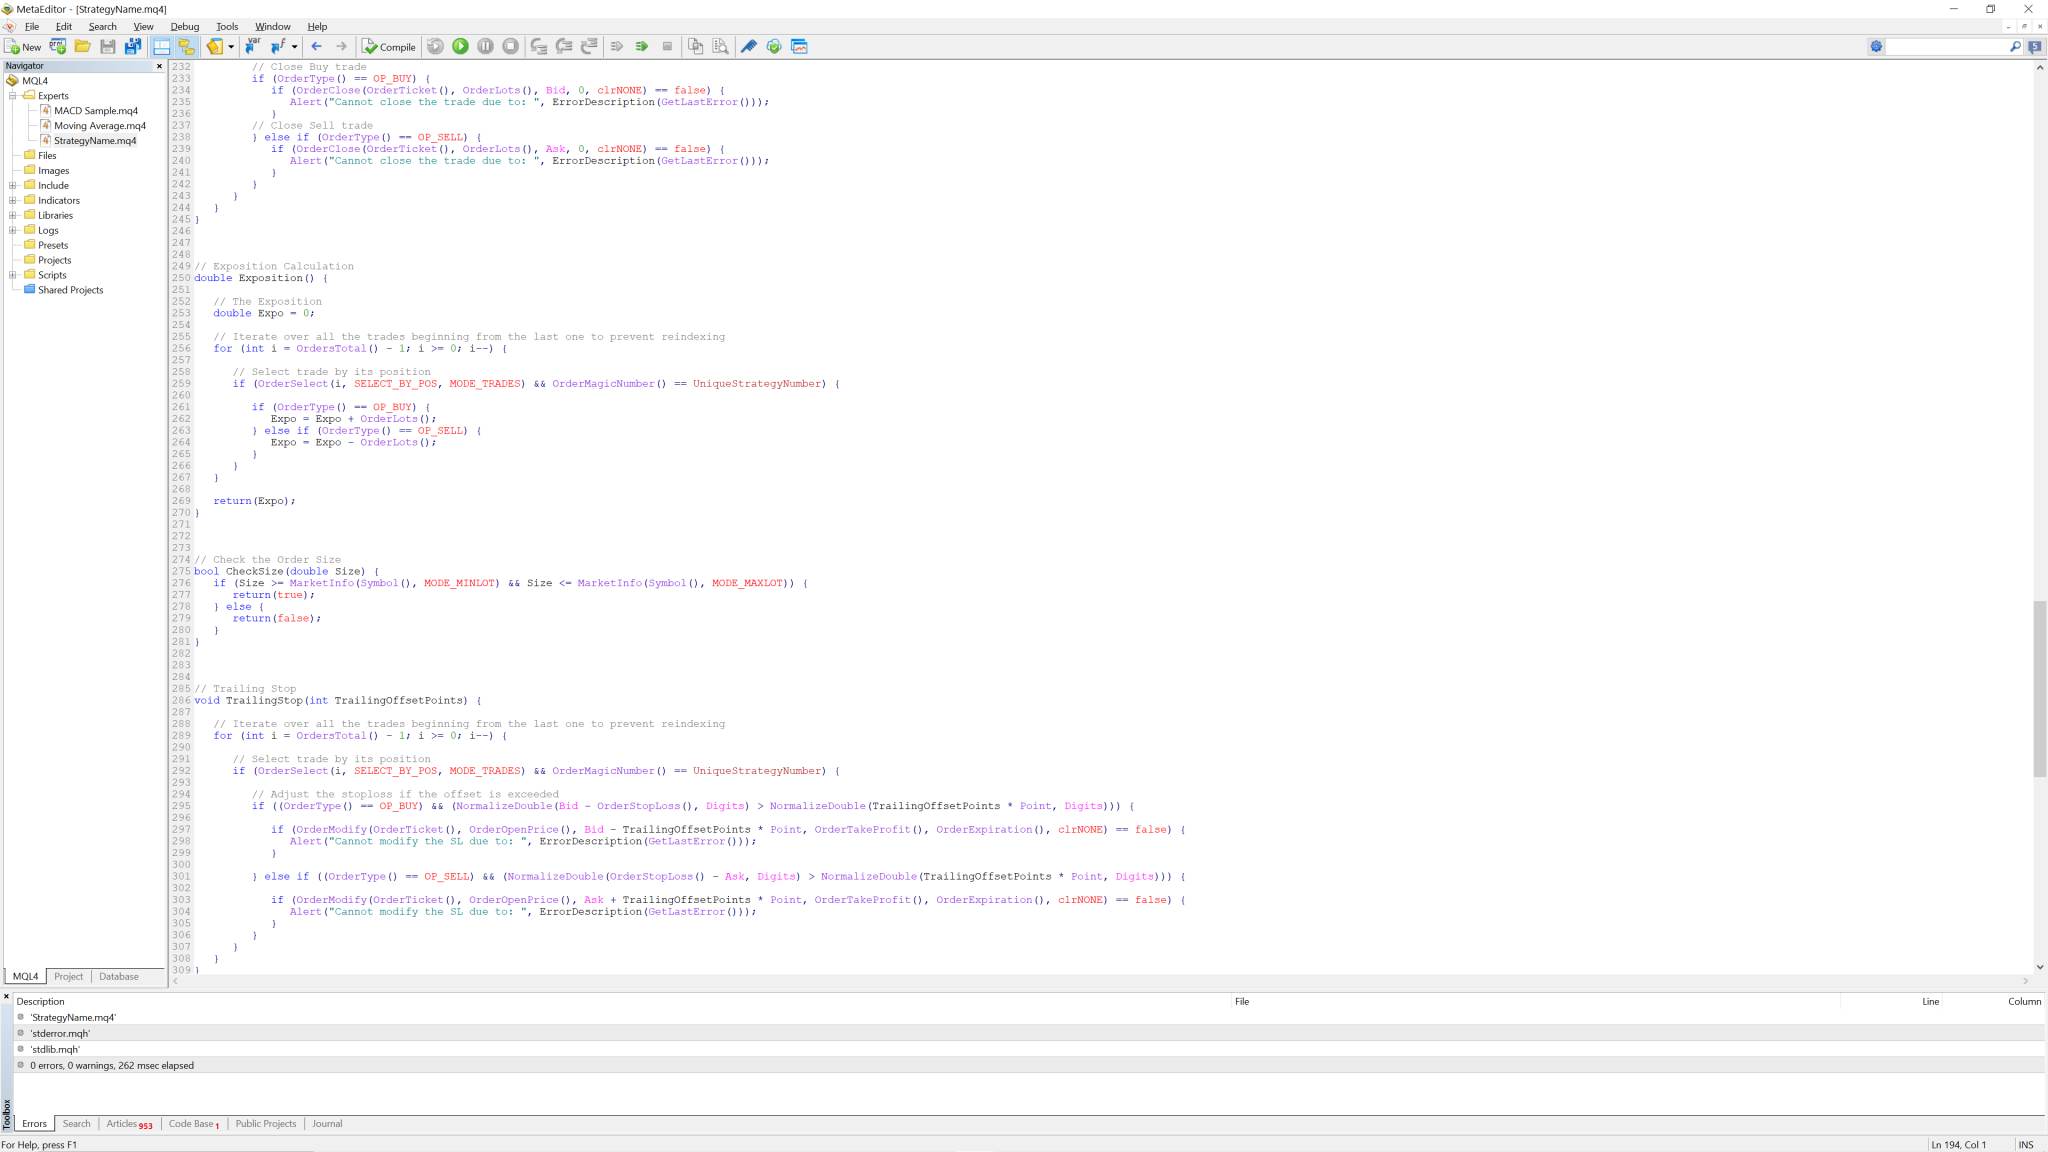Click the vertical editor scrollbar thumb
The width and height of the screenshot is (2048, 1152).
coord(2039,688)
